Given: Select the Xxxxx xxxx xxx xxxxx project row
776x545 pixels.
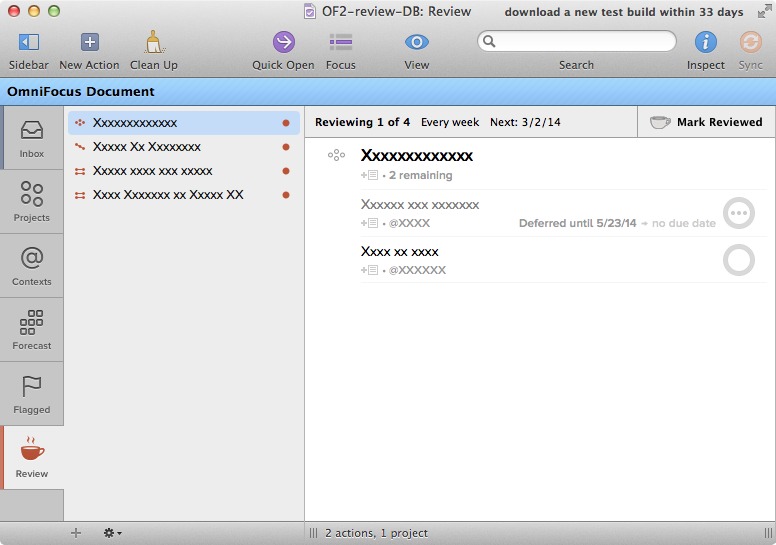Looking at the screenshot, I should (184, 171).
